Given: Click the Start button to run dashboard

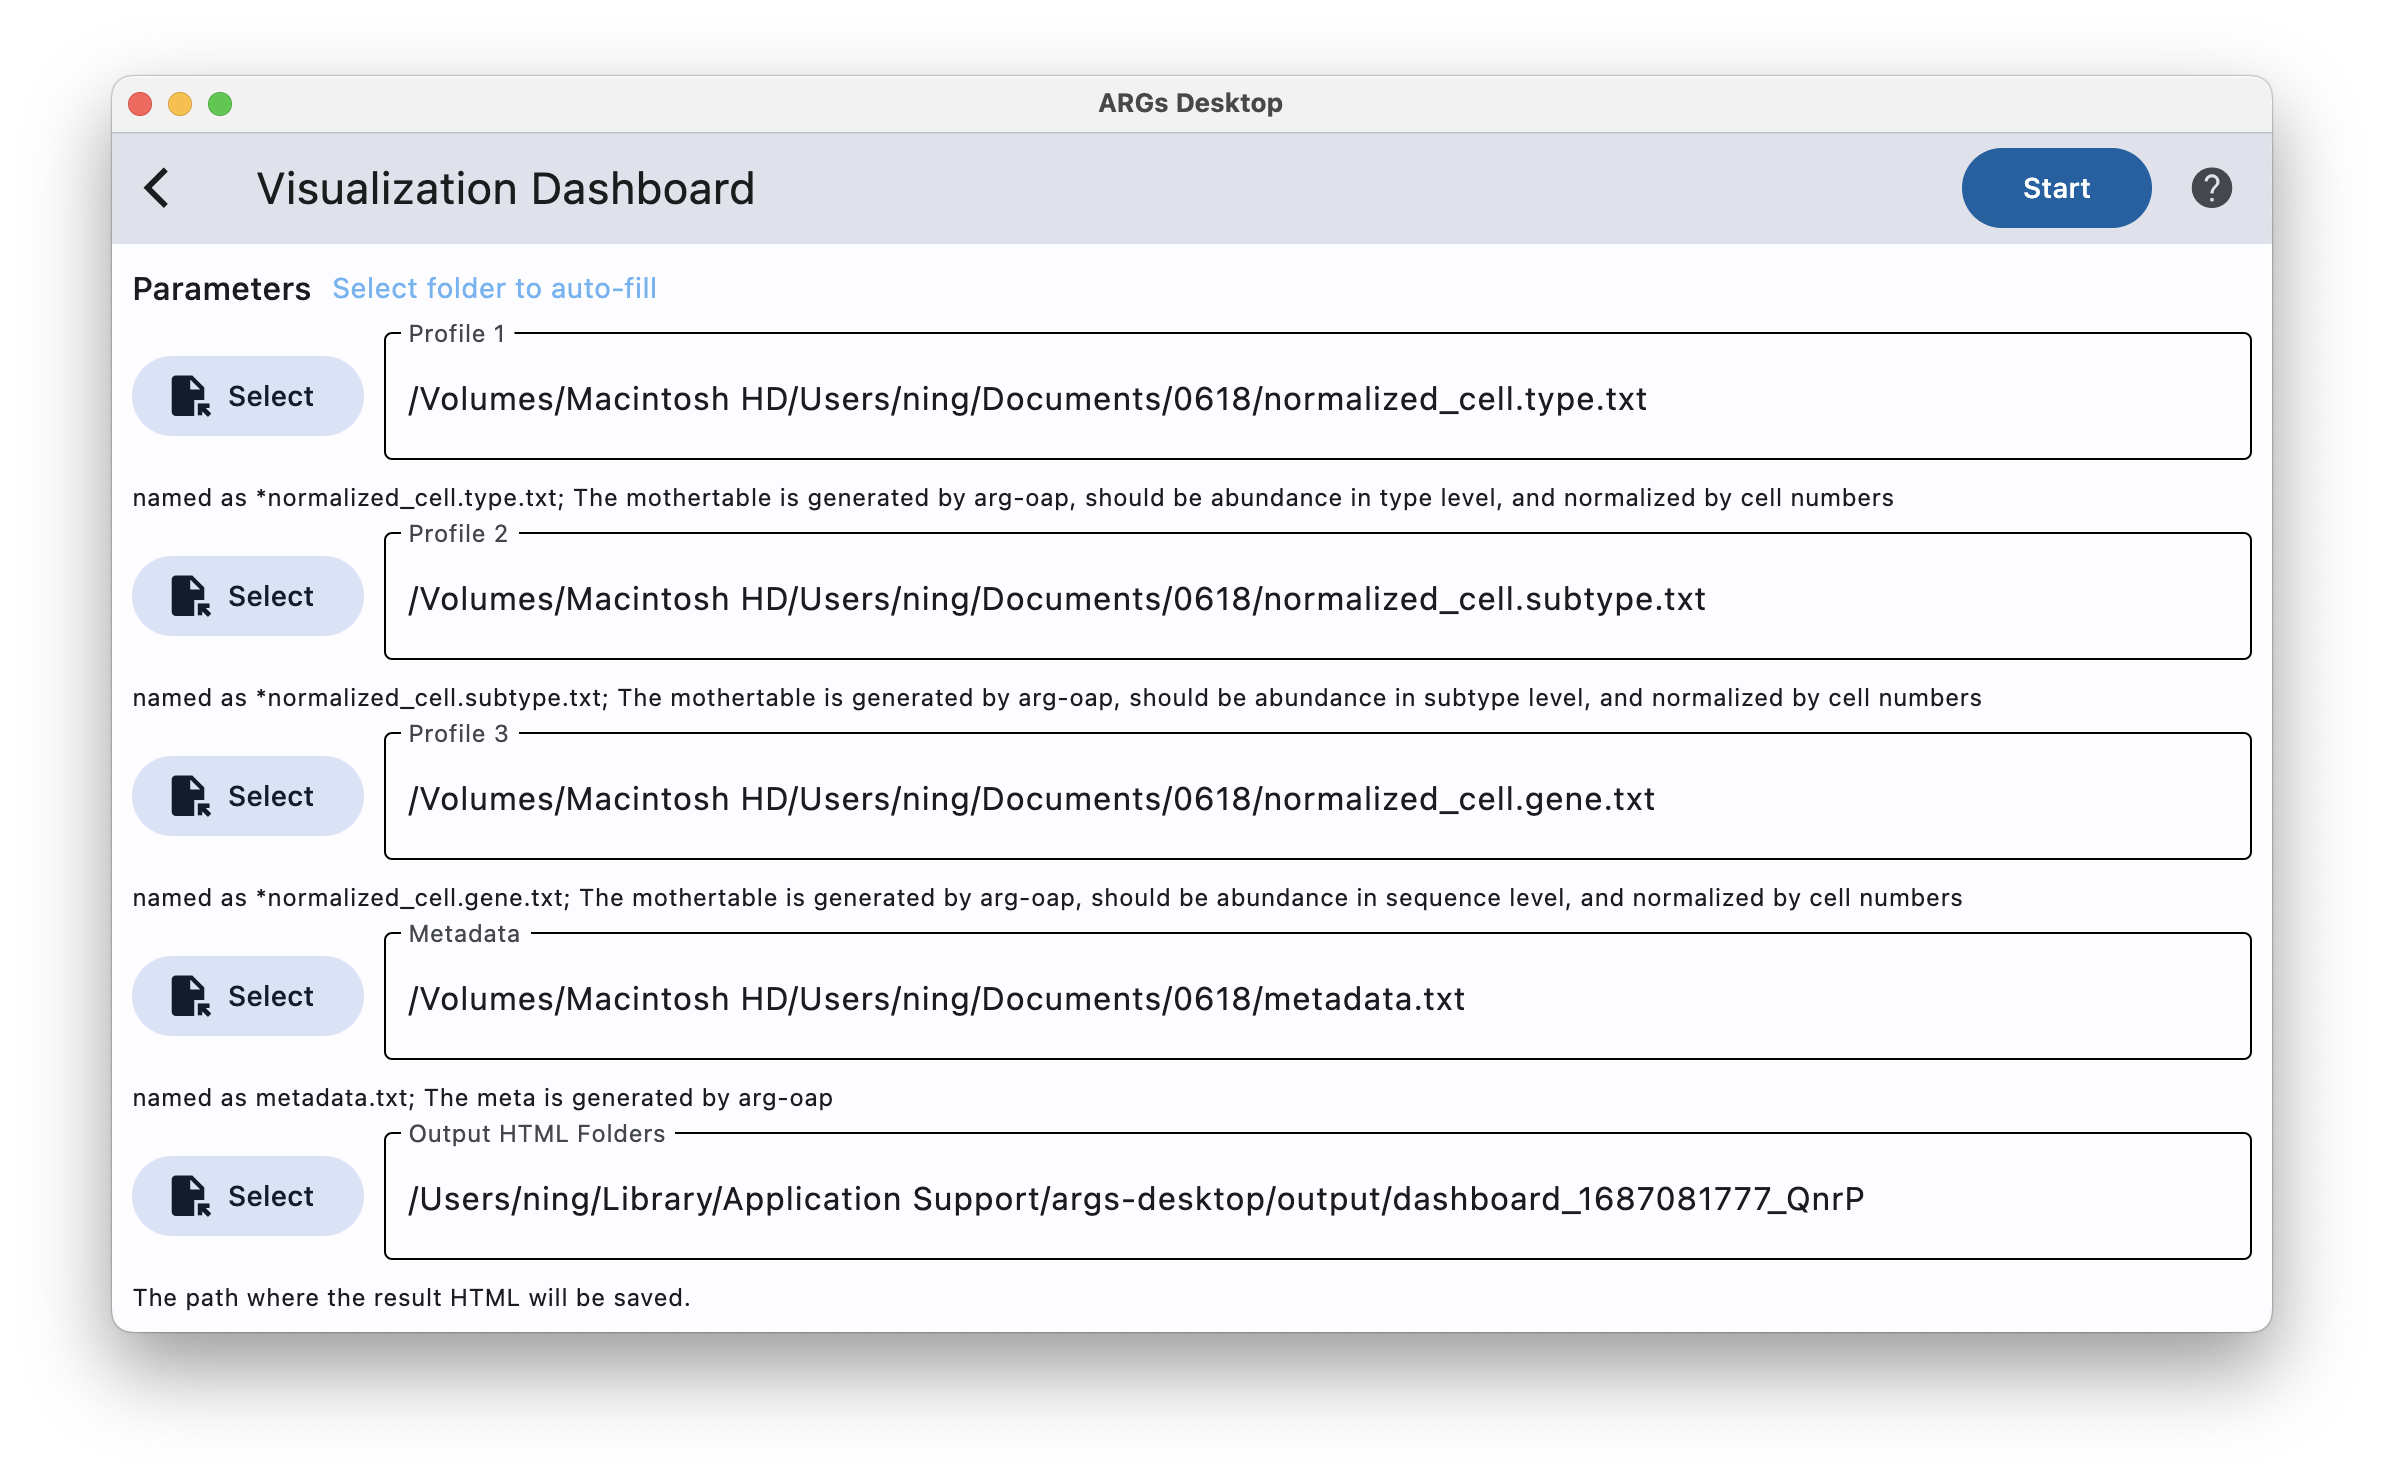Looking at the screenshot, I should [x=2055, y=186].
